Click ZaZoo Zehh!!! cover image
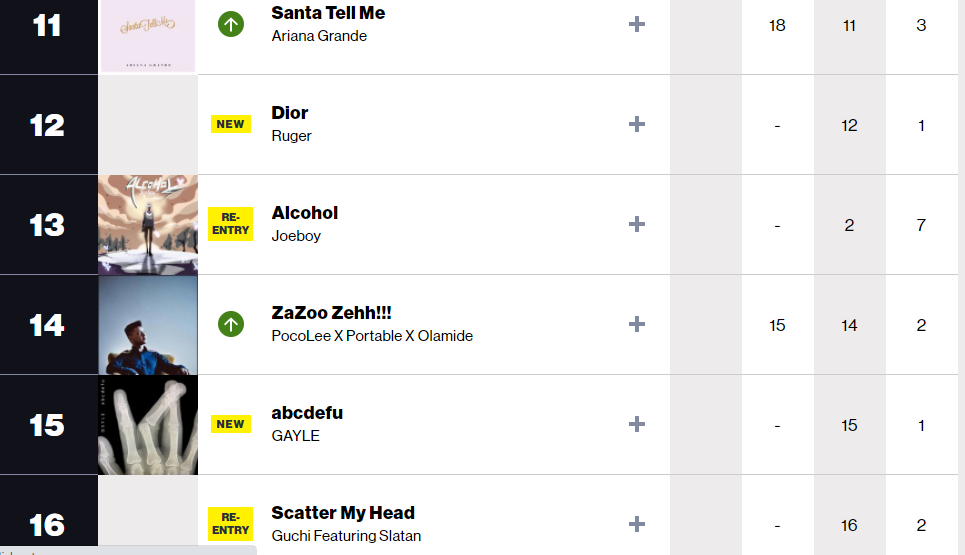The width and height of the screenshot is (965, 555). [x=148, y=324]
